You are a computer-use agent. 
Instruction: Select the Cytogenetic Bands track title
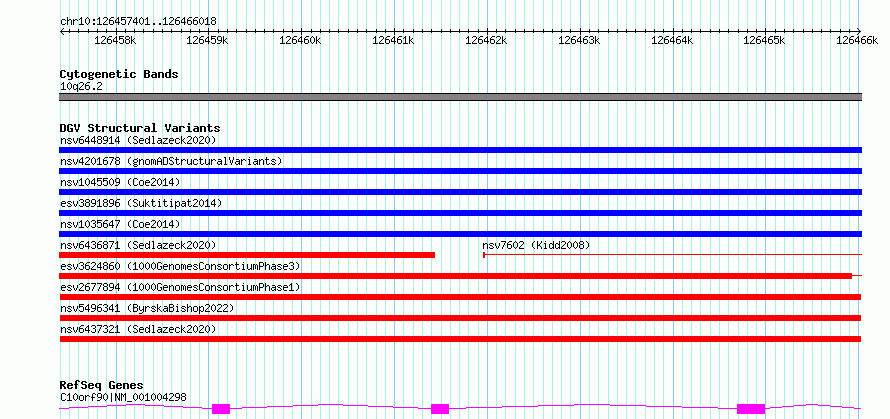[x=119, y=74]
